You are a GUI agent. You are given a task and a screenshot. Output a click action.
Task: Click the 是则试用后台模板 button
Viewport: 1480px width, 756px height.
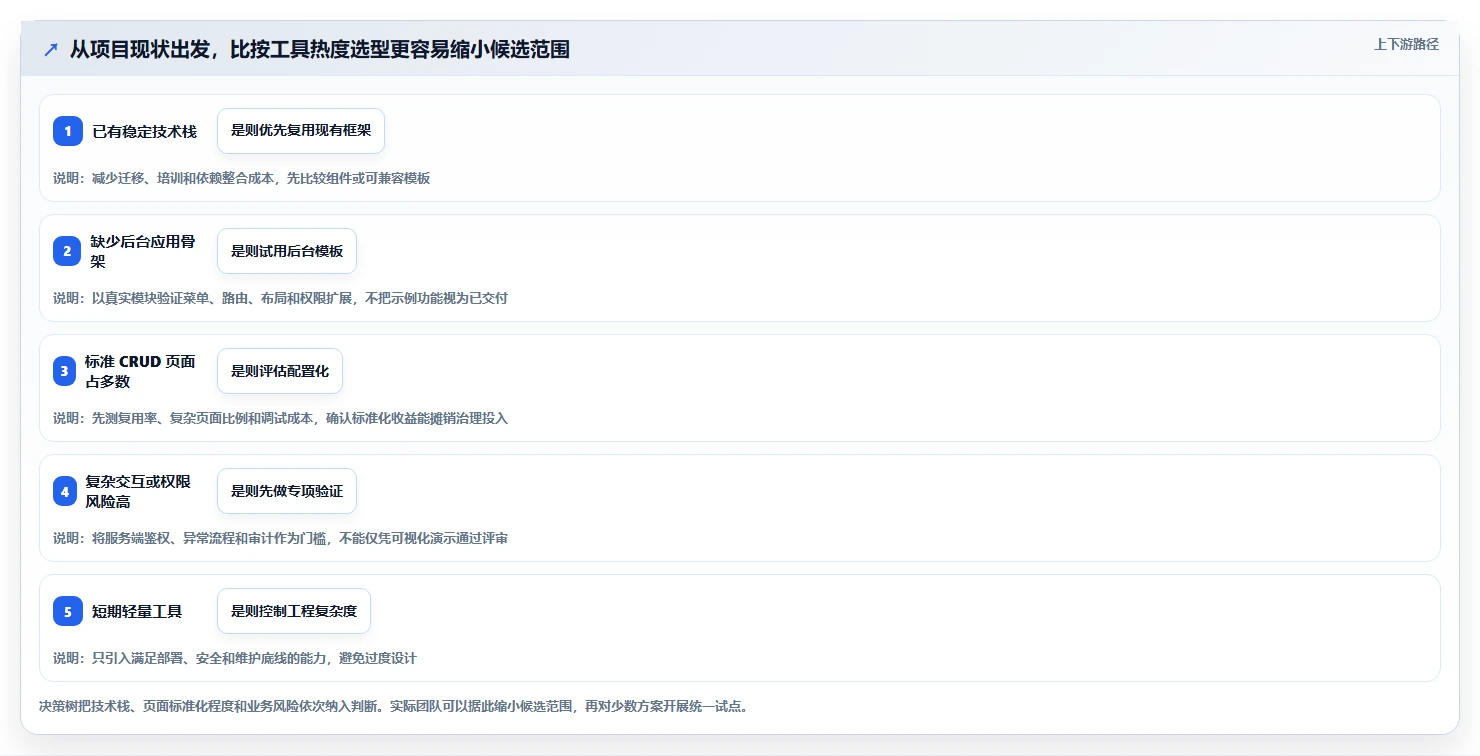(x=287, y=251)
